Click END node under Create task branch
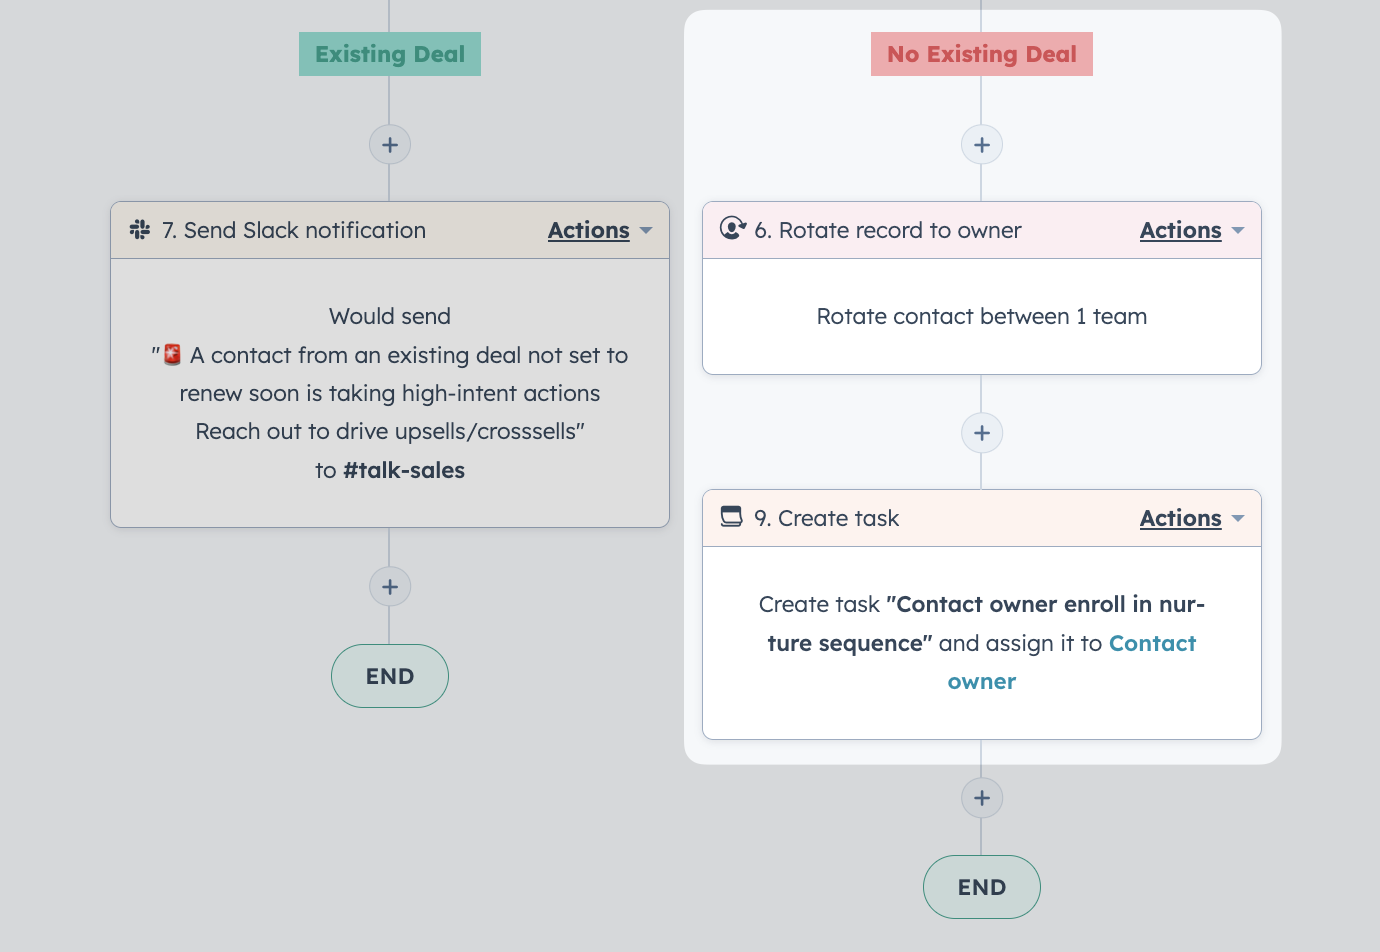The height and width of the screenshot is (952, 1380). pyautogui.click(x=982, y=887)
